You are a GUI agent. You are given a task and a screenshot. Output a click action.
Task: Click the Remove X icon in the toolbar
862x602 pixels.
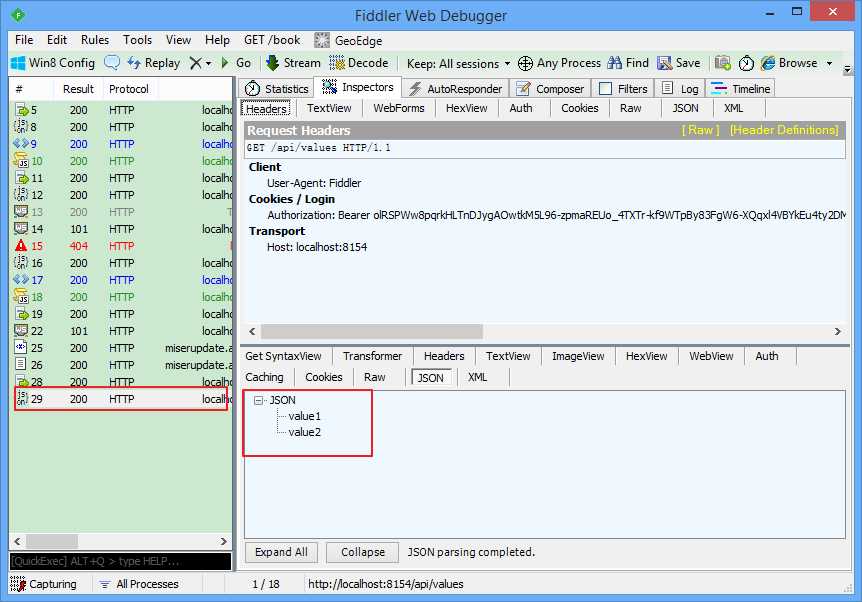195,63
